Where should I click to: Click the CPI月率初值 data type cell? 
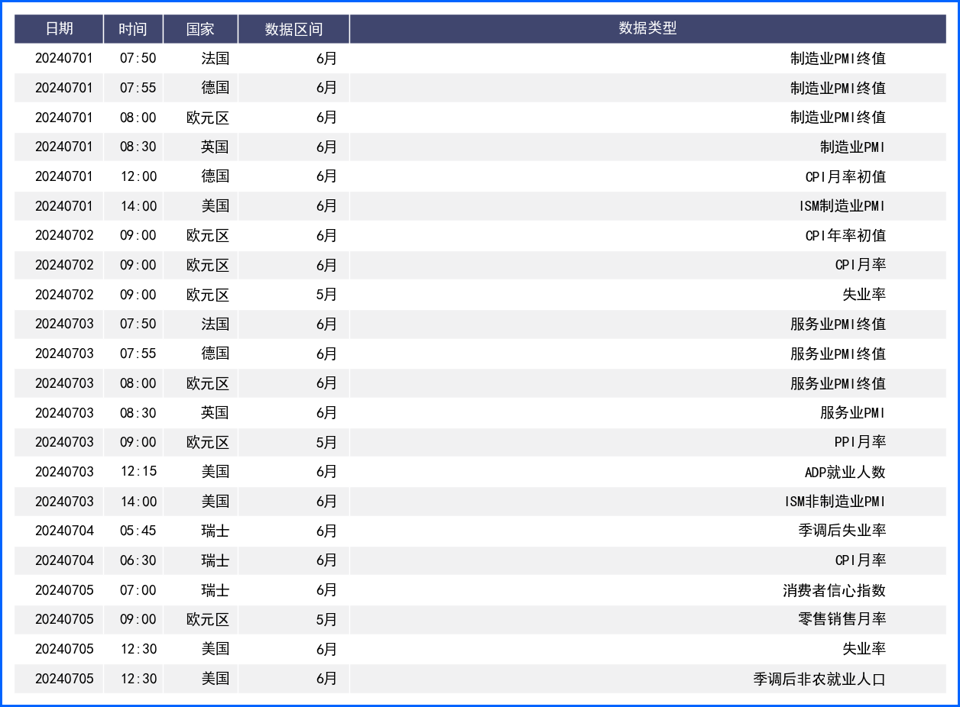[x=845, y=177]
